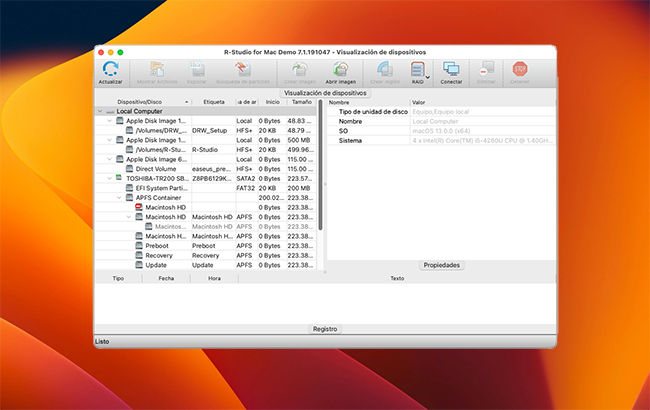Collapse the Apple Disk Image 6 node
Screen dimensions: 650x410
[x=109, y=159]
